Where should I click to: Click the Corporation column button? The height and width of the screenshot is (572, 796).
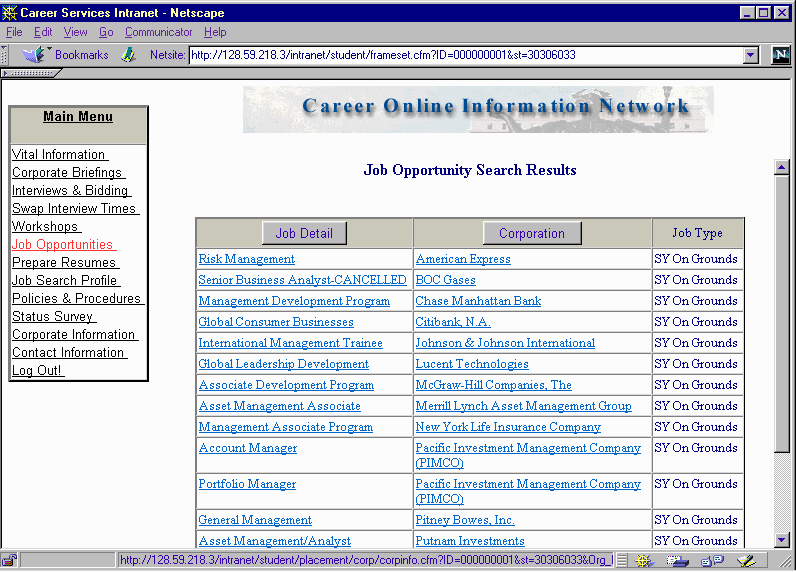(x=532, y=233)
